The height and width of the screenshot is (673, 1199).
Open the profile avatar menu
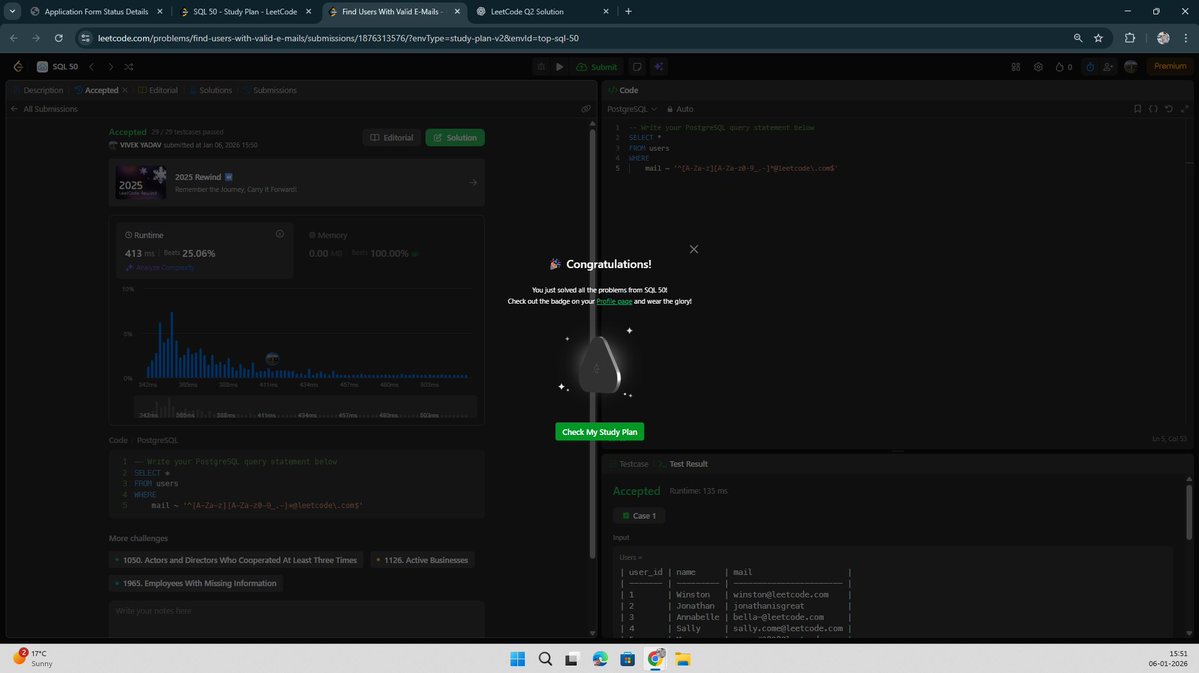1131,67
